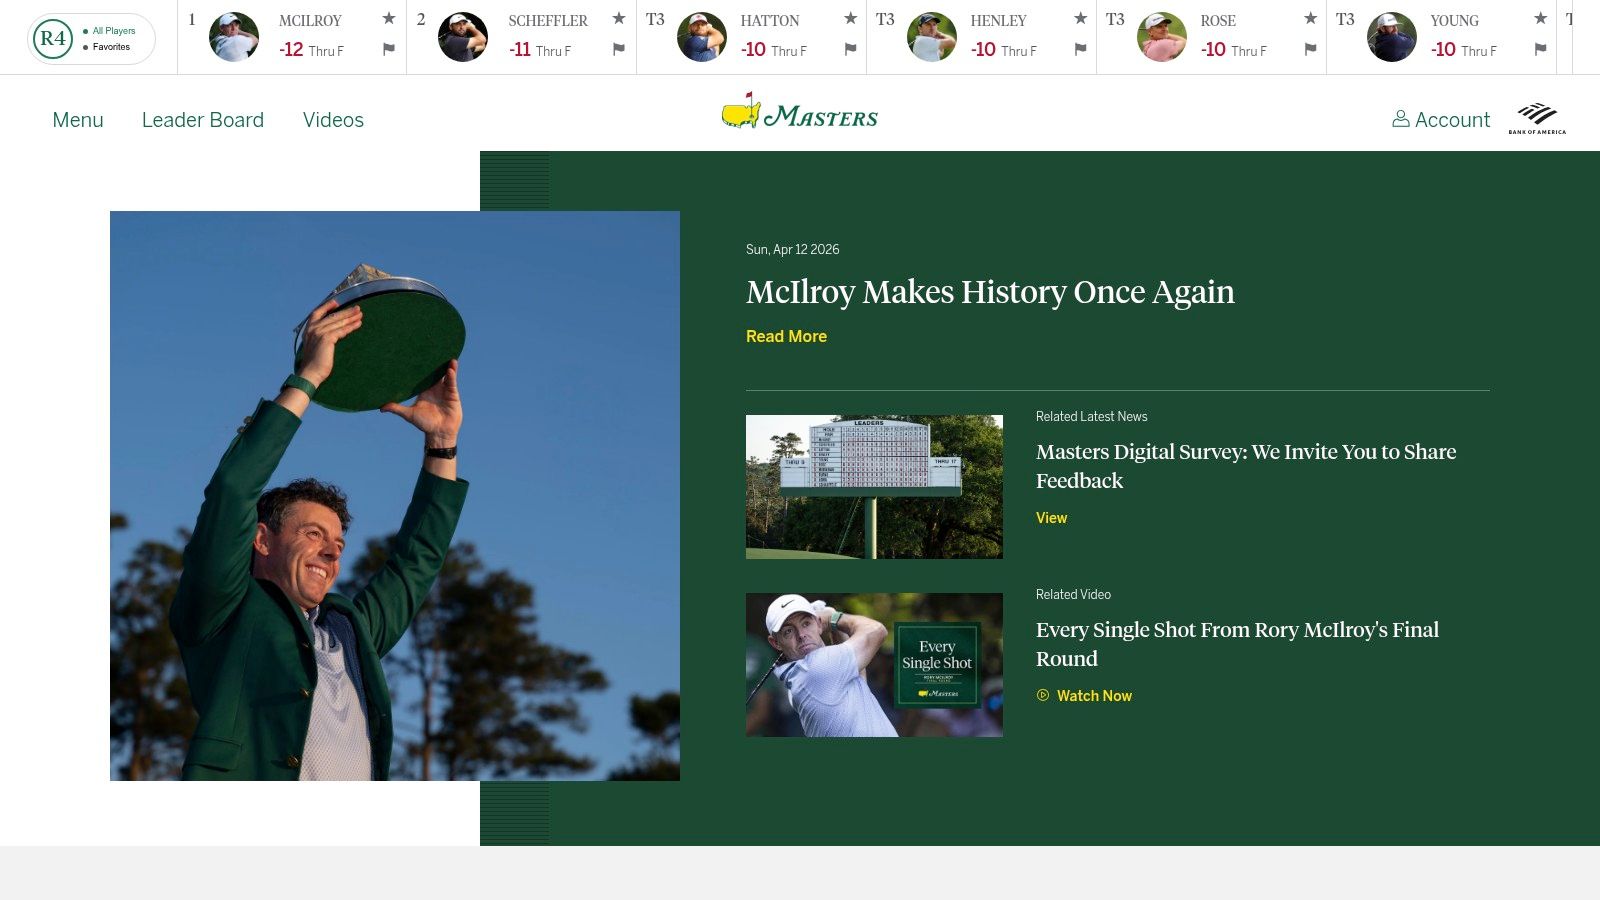This screenshot has width=1600, height=900.
Task: Click Hatton's flag icon
Action: click(851, 49)
